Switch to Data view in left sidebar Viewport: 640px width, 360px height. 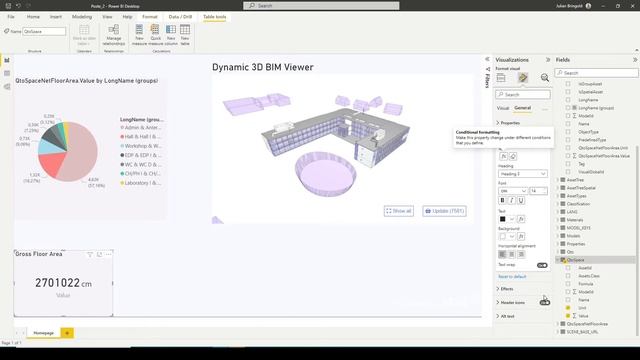(x=7, y=73)
